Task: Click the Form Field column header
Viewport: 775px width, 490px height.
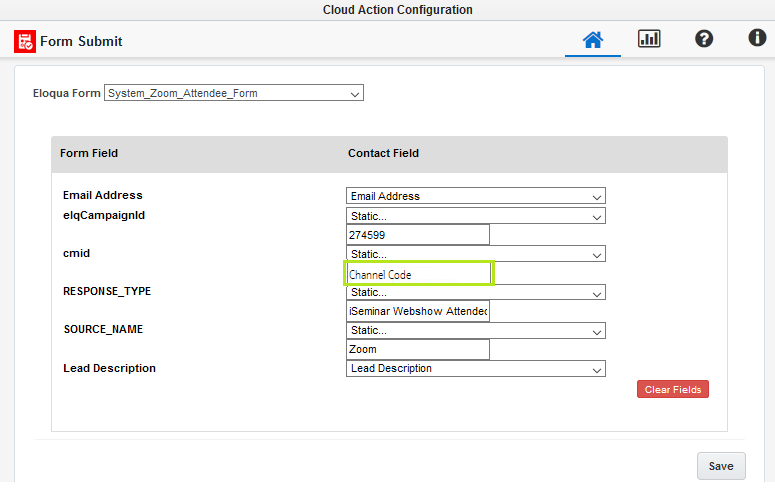Action: pyautogui.click(x=89, y=154)
